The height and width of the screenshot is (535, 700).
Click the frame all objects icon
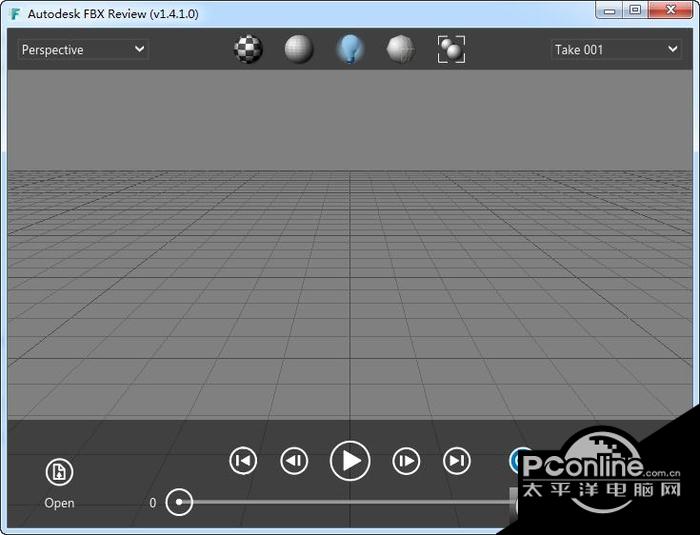pyautogui.click(x=451, y=49)
